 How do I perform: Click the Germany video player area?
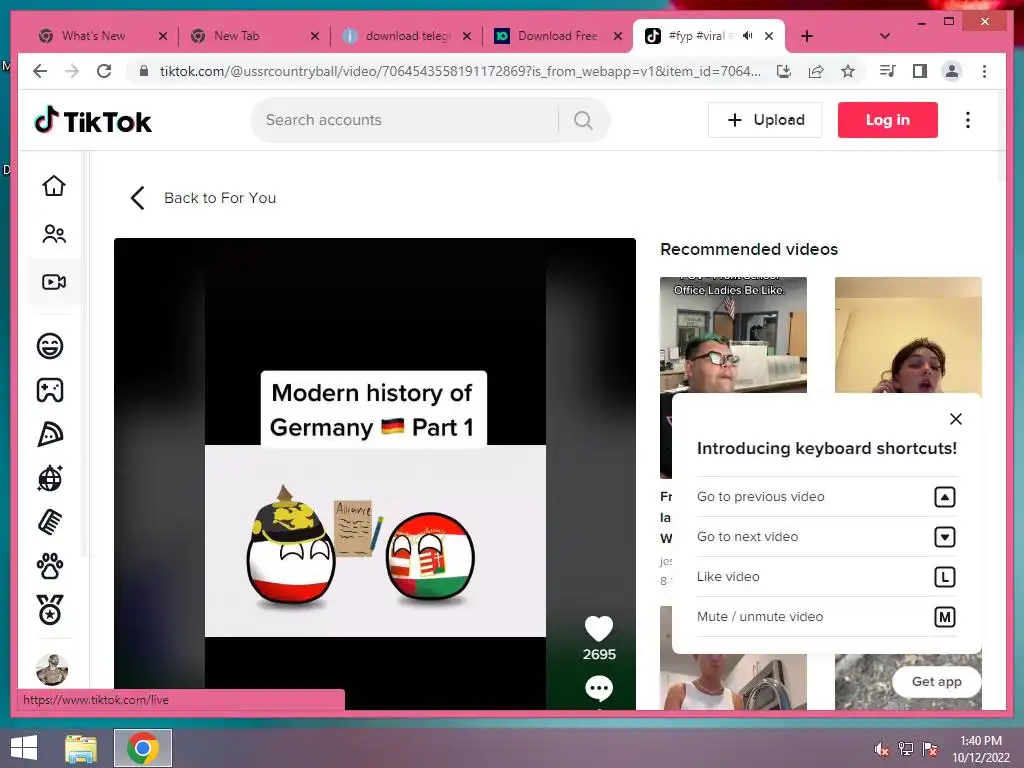click(375, 473)
